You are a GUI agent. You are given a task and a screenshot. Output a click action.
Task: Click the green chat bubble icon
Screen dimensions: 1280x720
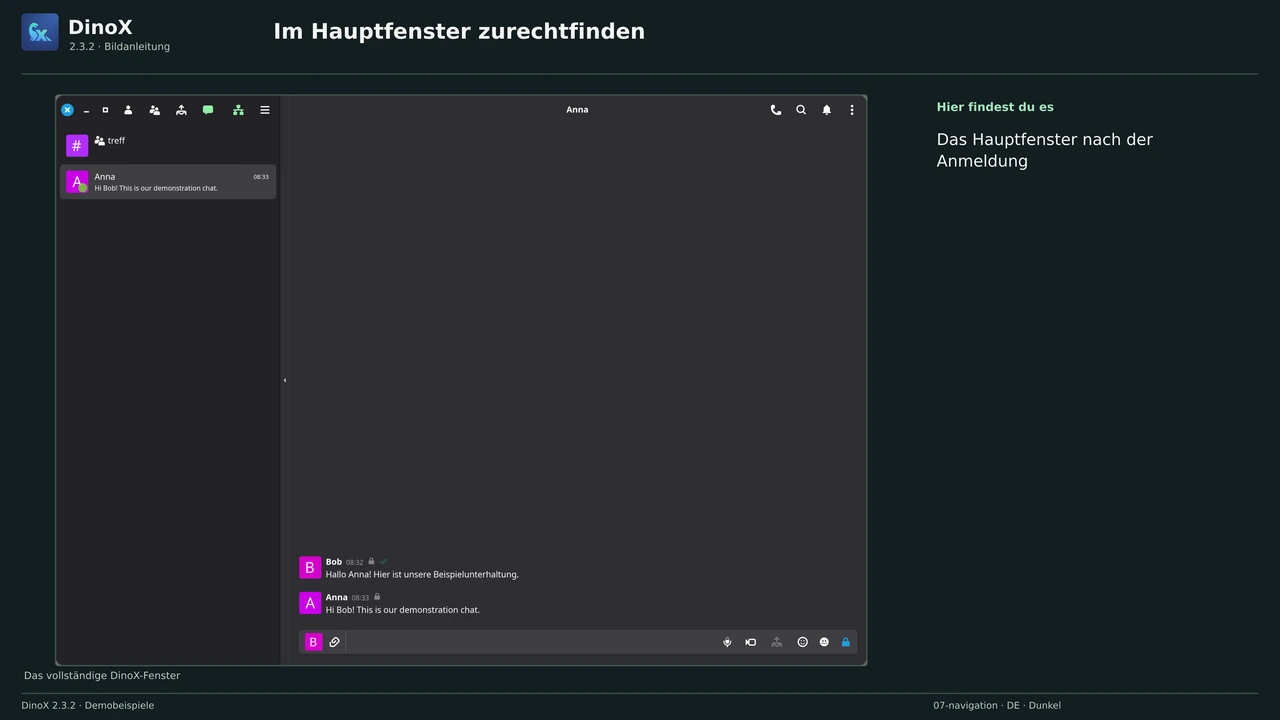[x=208, y=110]
